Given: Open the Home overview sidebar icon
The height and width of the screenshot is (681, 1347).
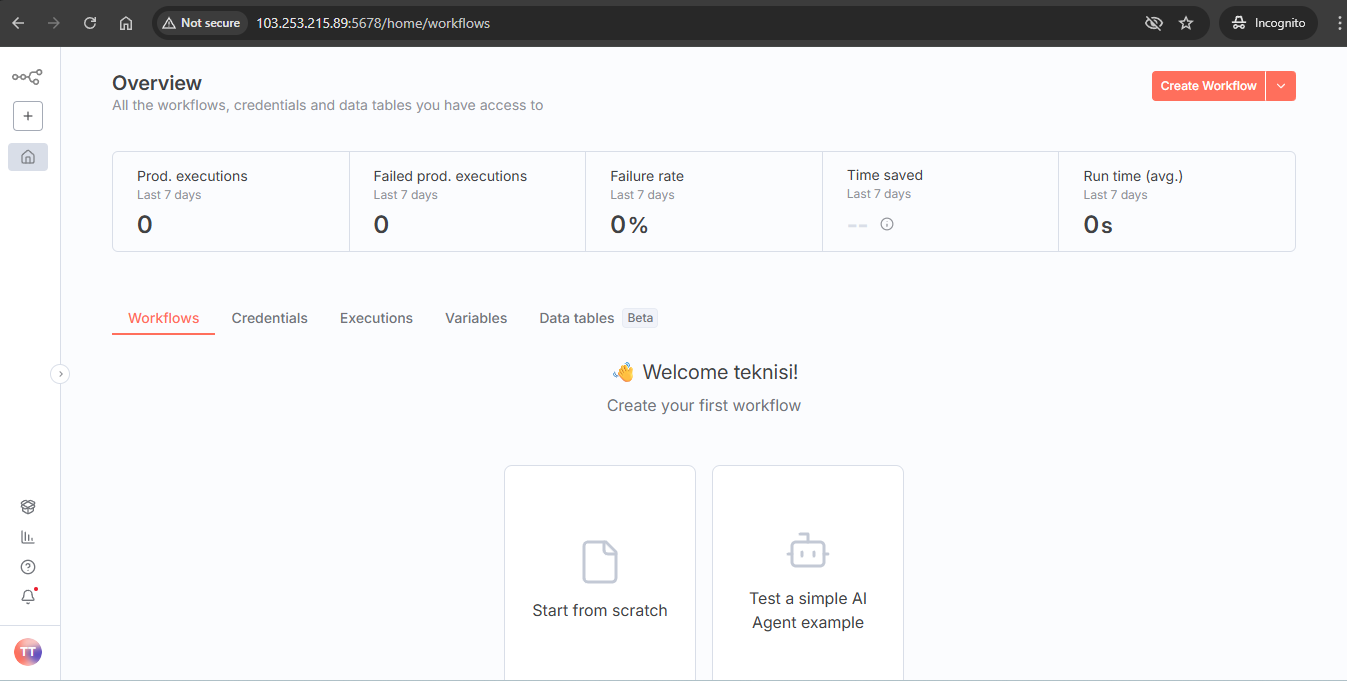Looking at the screenshot, I should [28, 157].
